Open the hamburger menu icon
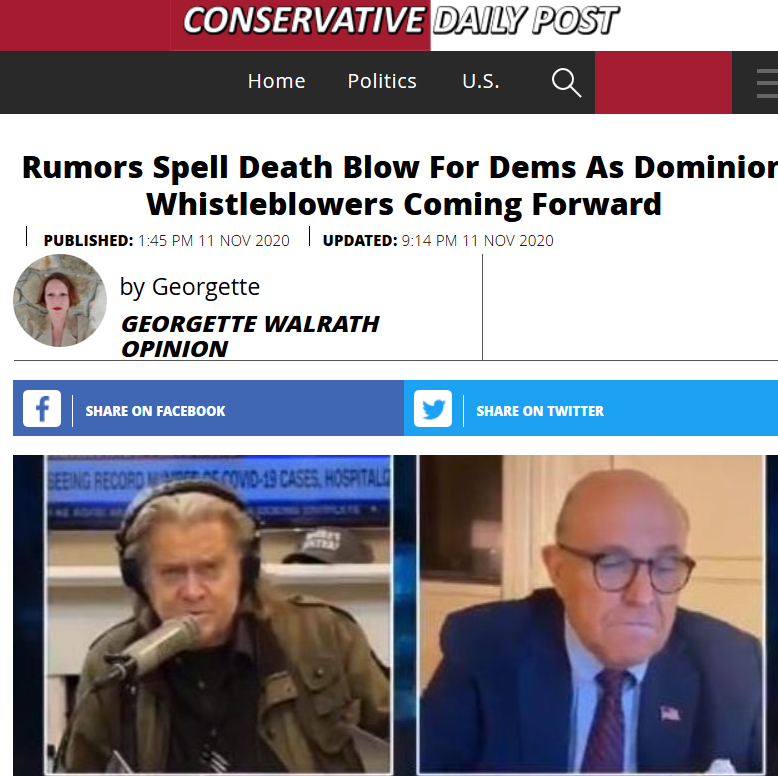 [x=767, y=83]
